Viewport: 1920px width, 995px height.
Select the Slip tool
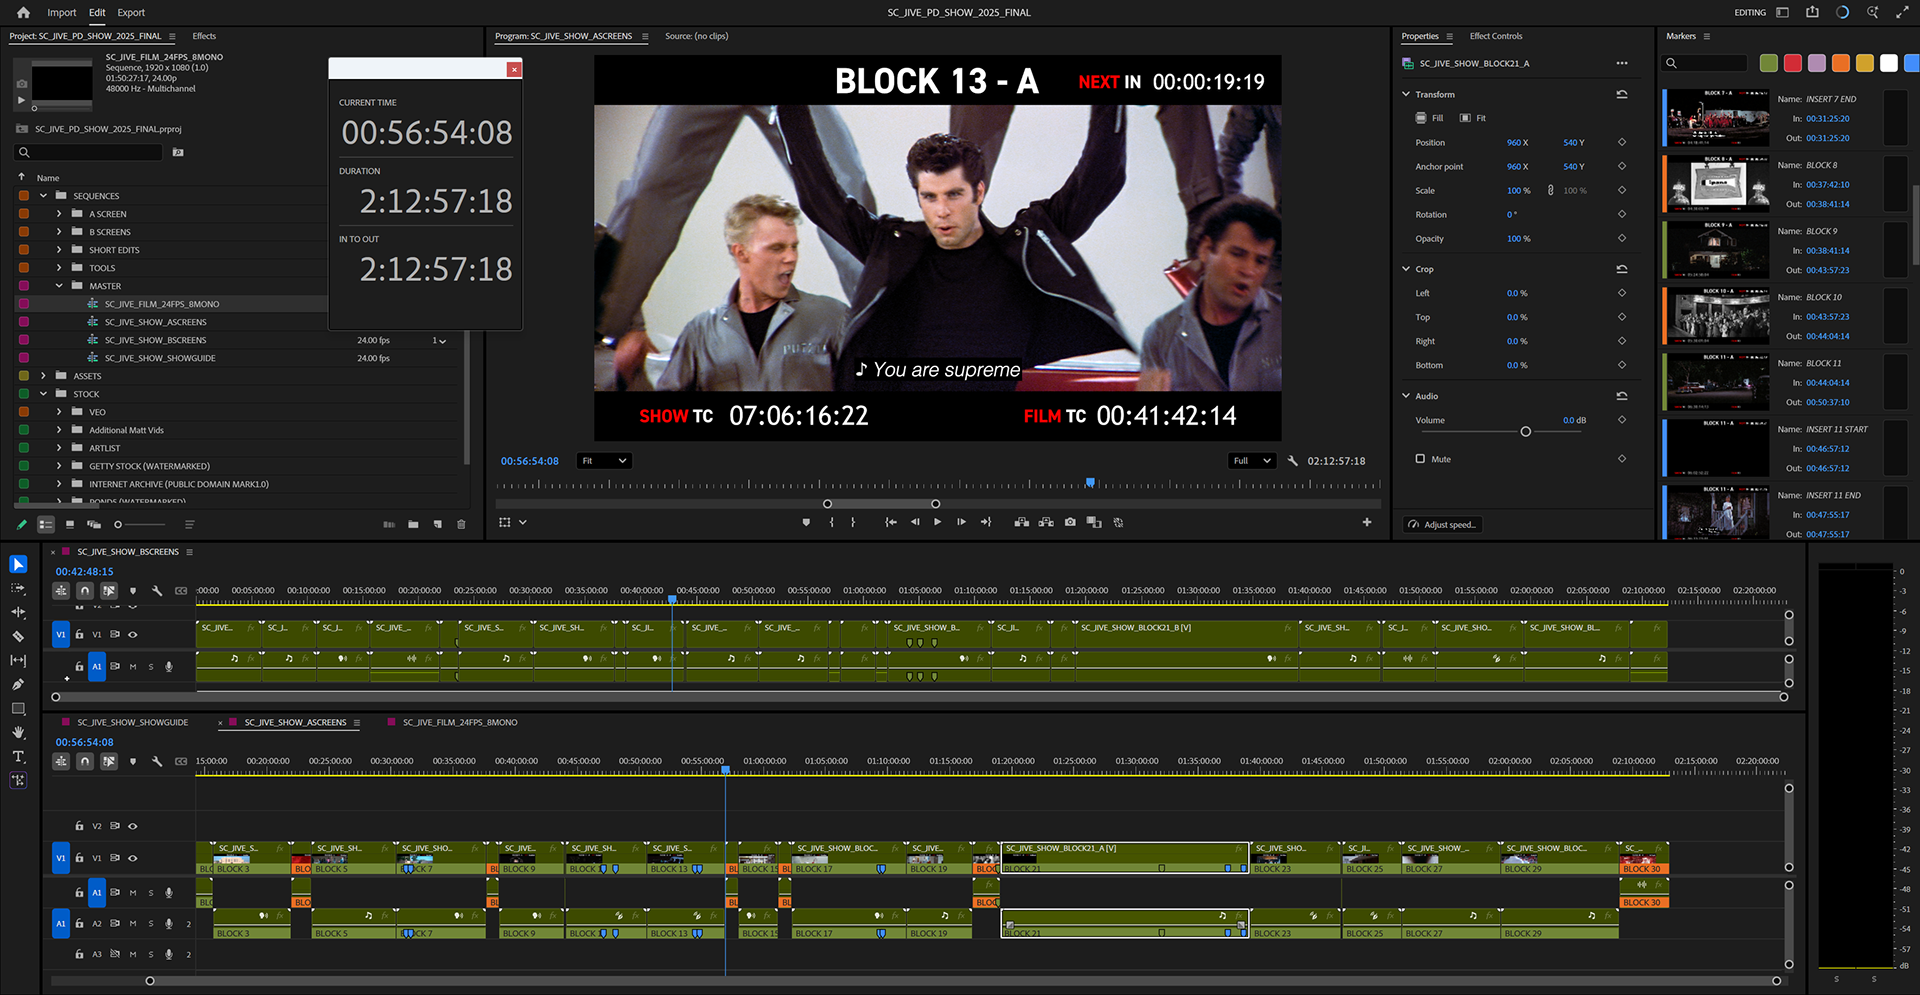pos(18,660)
